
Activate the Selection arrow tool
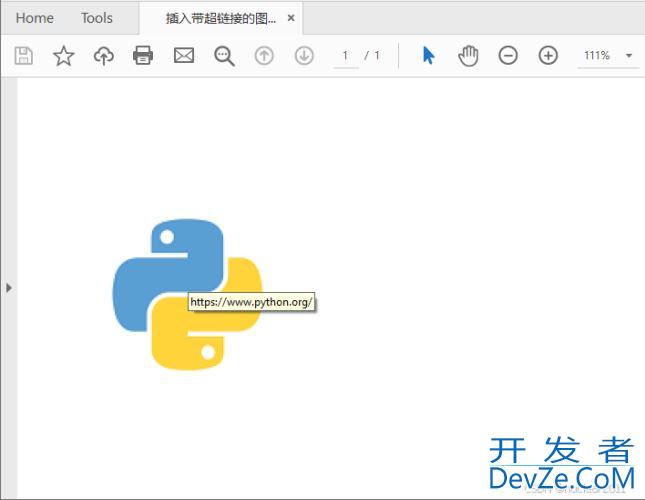point(428,56)
